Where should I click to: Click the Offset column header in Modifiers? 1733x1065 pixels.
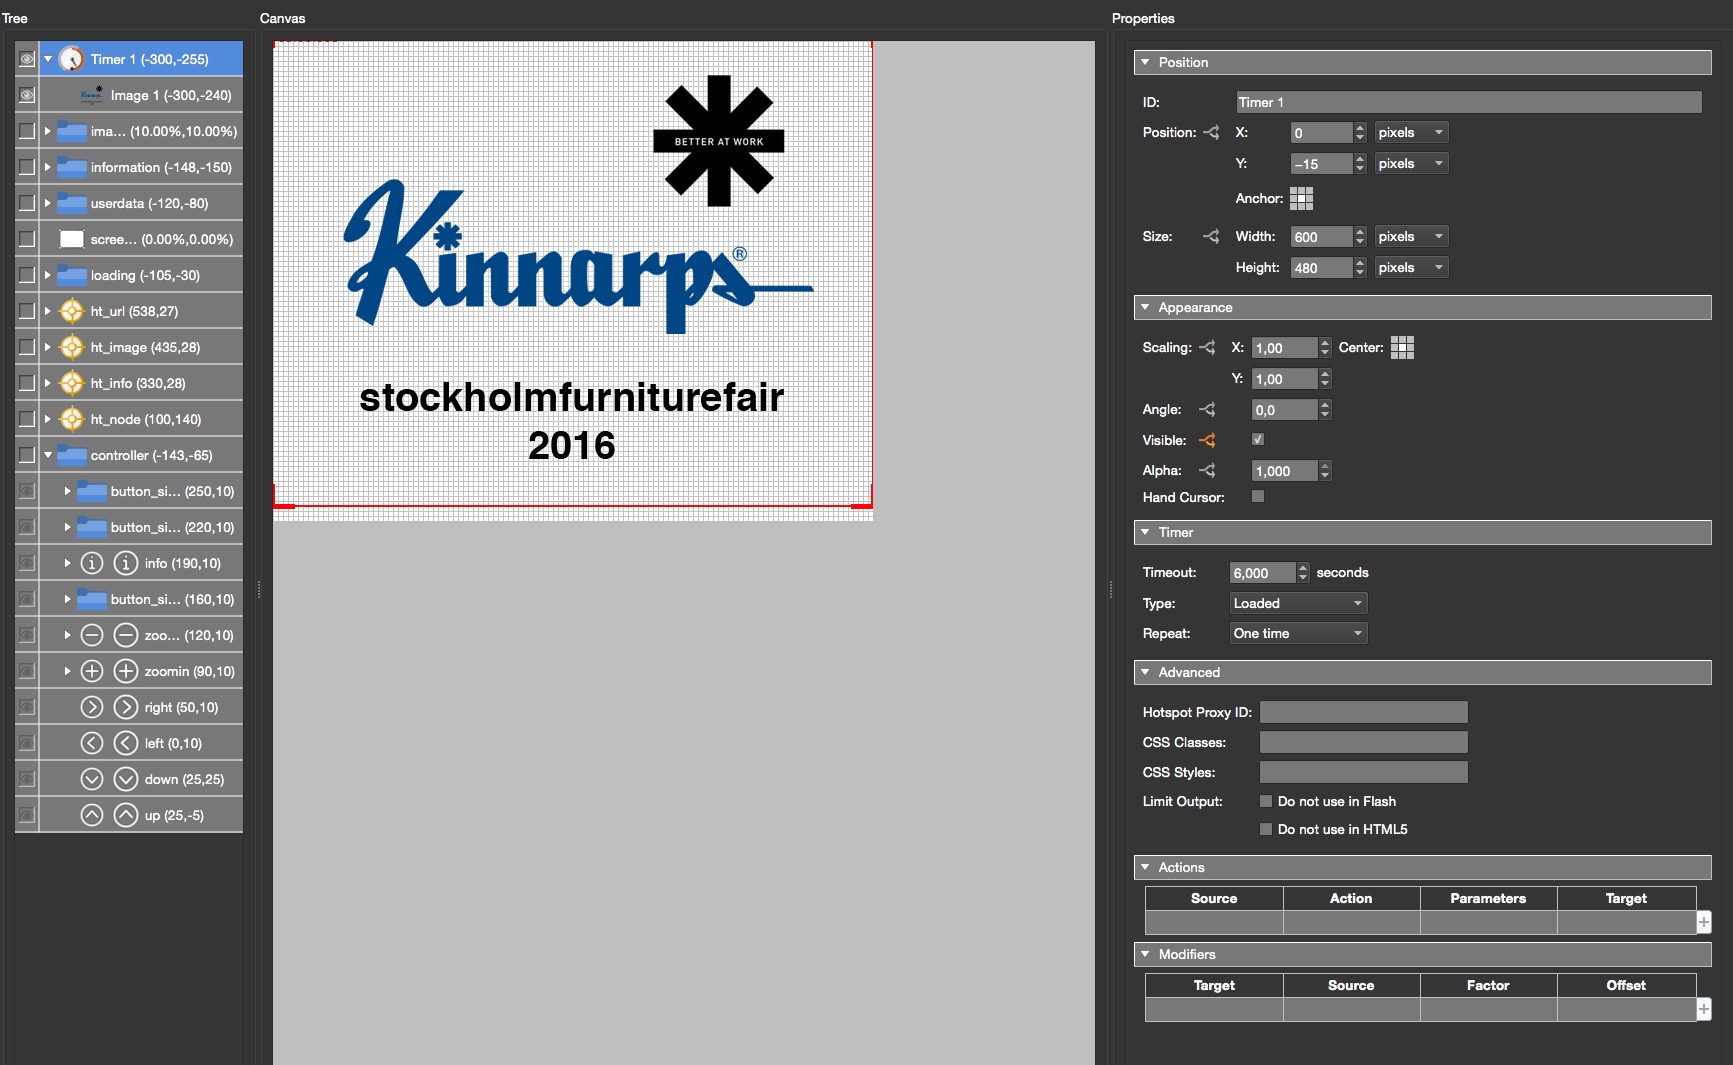coord(1626,985)
